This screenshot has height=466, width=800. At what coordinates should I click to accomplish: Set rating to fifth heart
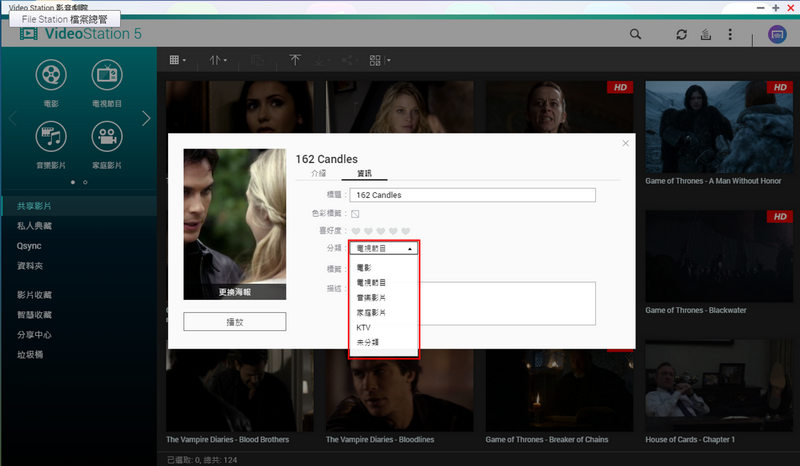406,231
